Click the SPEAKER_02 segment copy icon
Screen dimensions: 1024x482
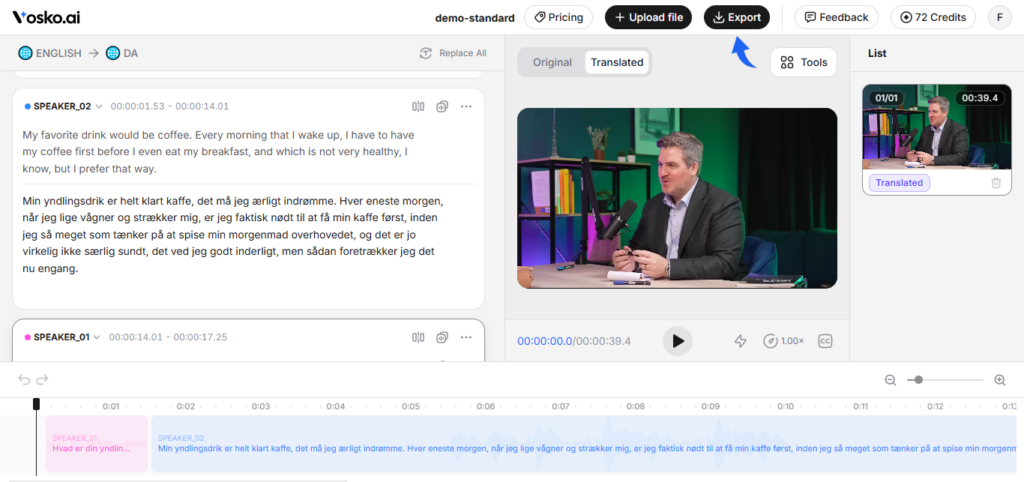442,106
